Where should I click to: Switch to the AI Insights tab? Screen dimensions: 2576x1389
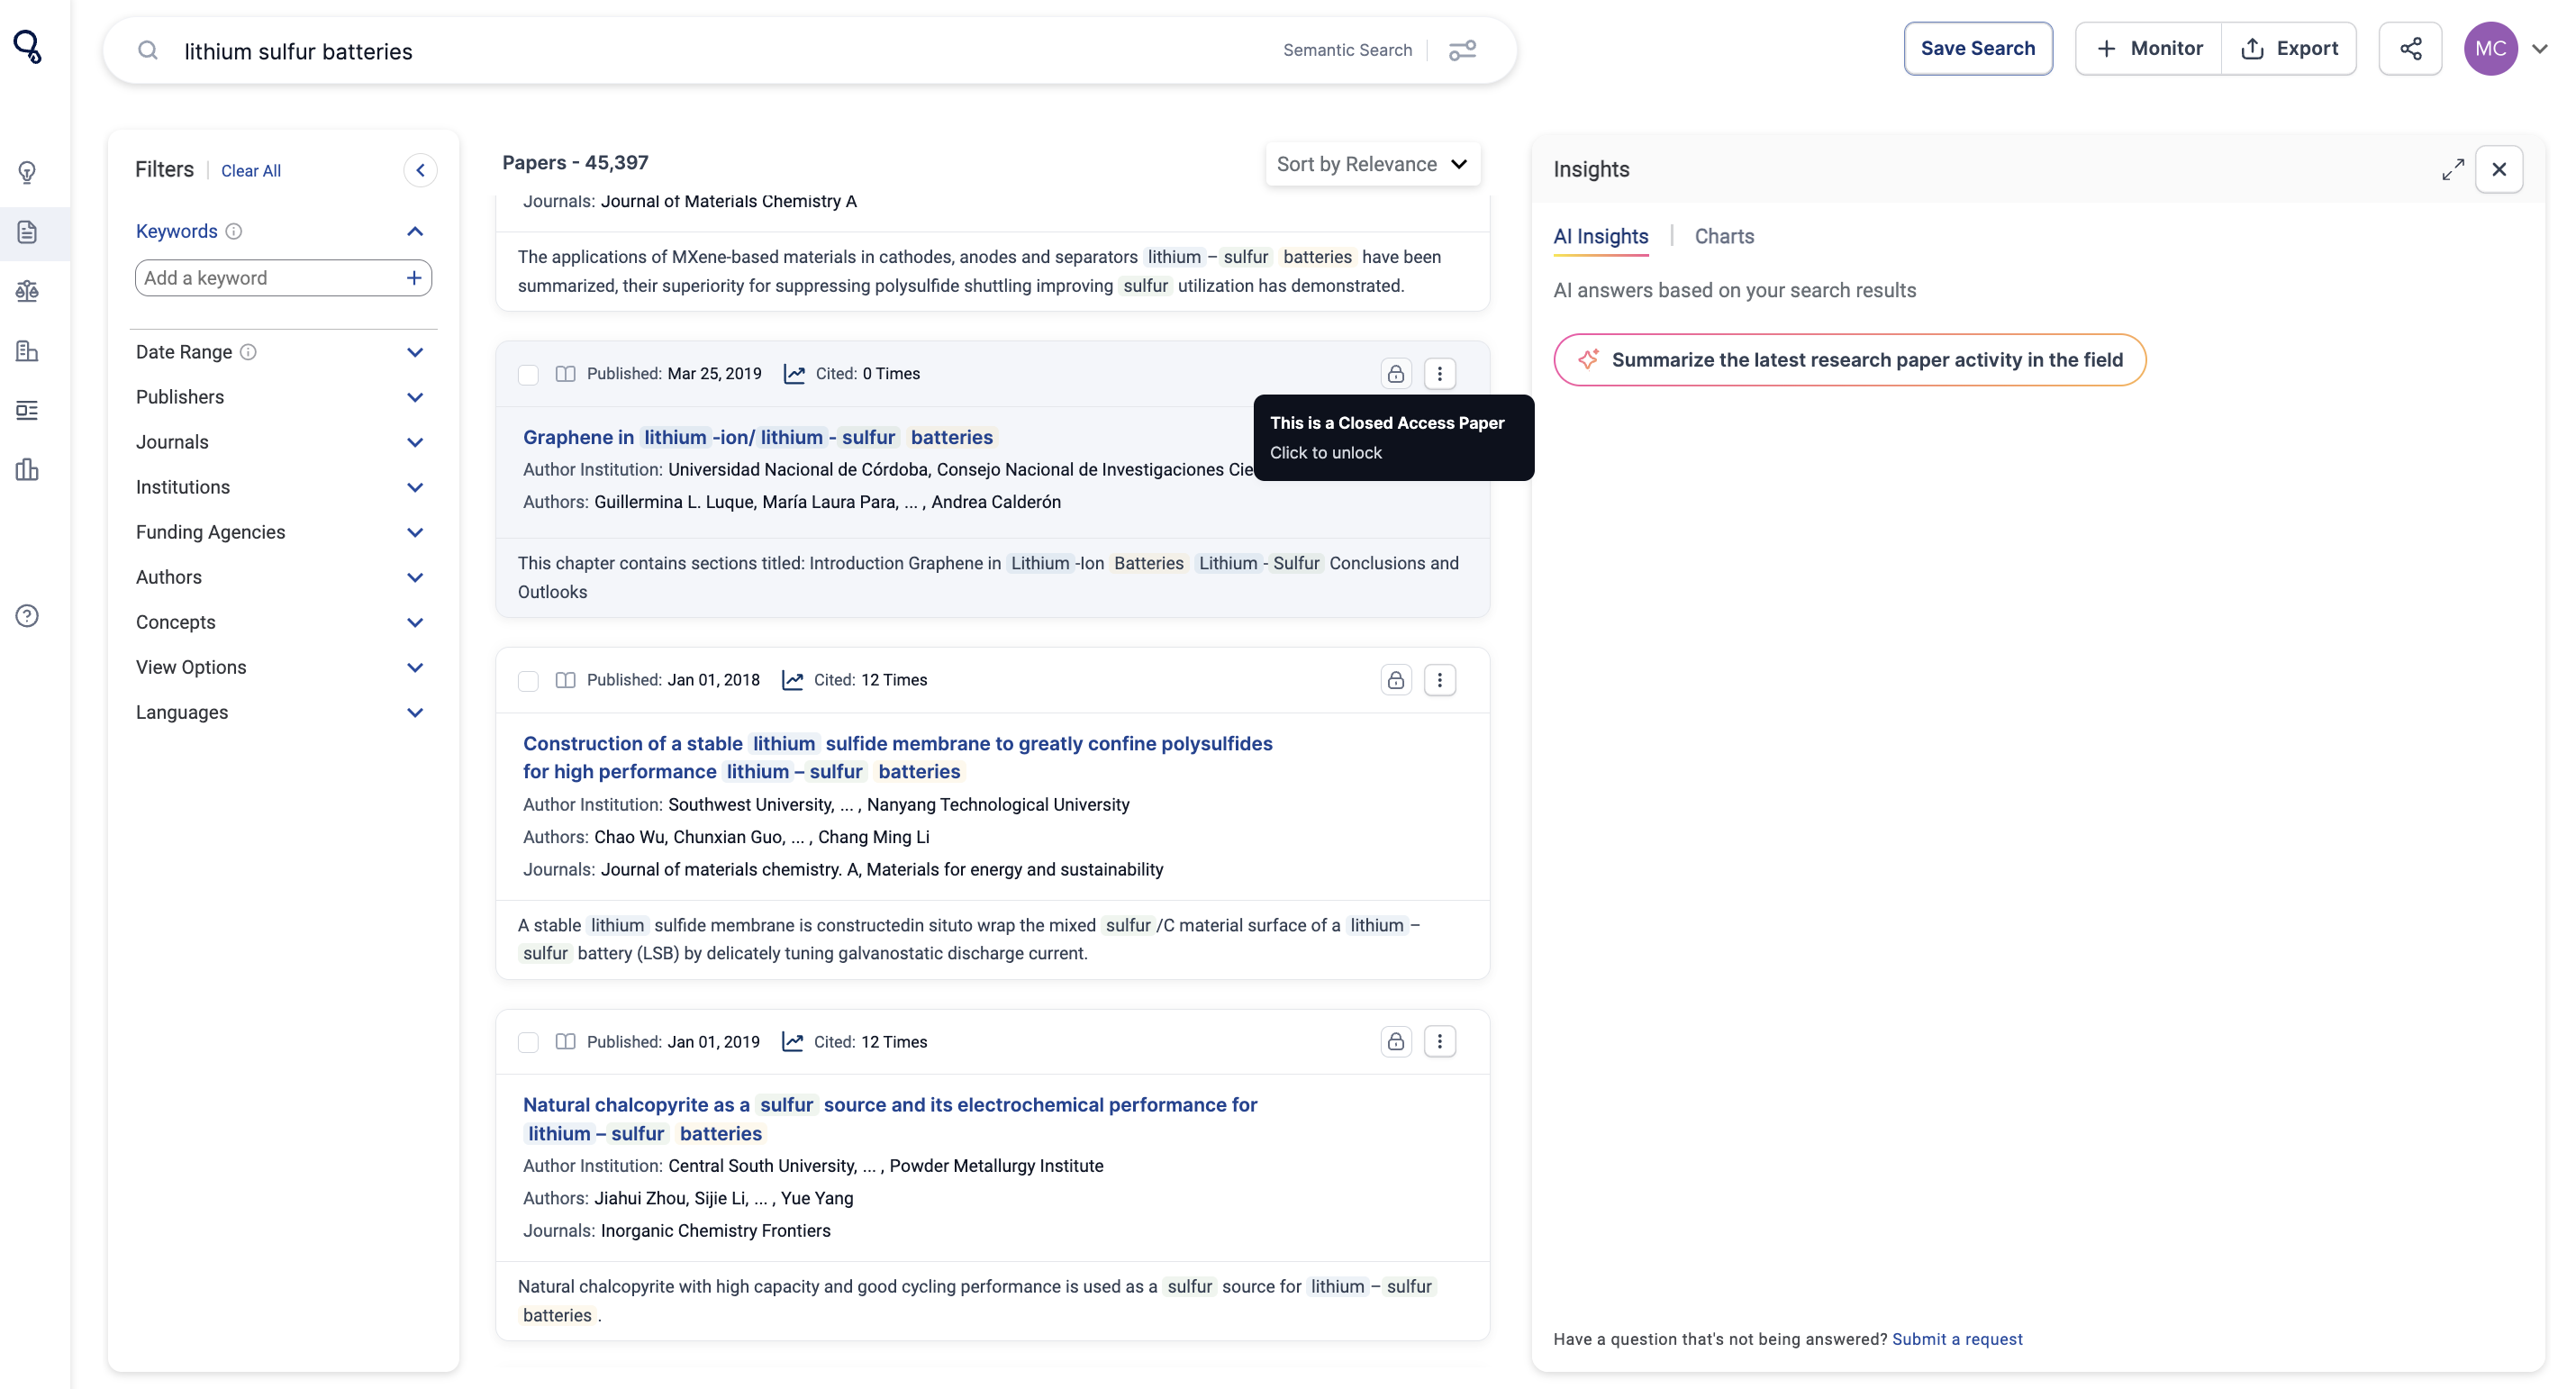[x=1600, y=237]
